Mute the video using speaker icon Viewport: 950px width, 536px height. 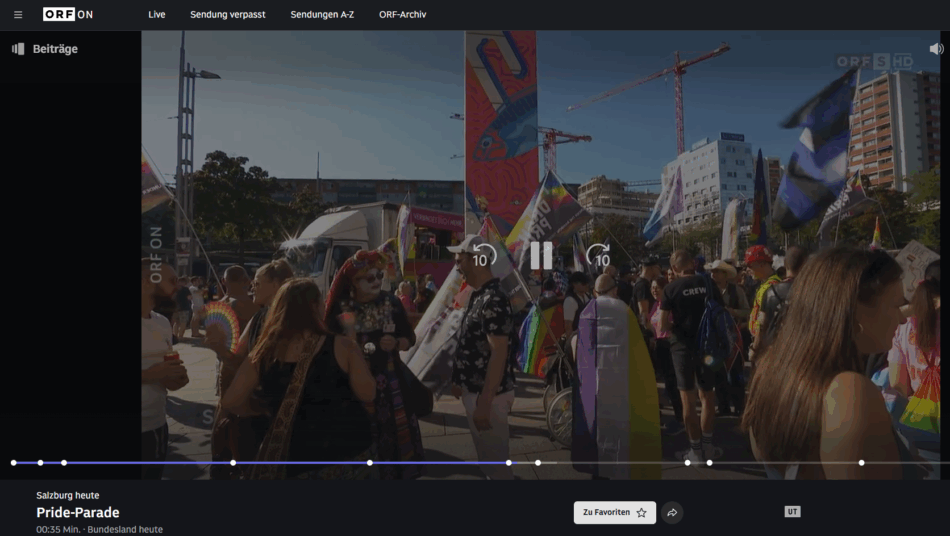point(936,49)
